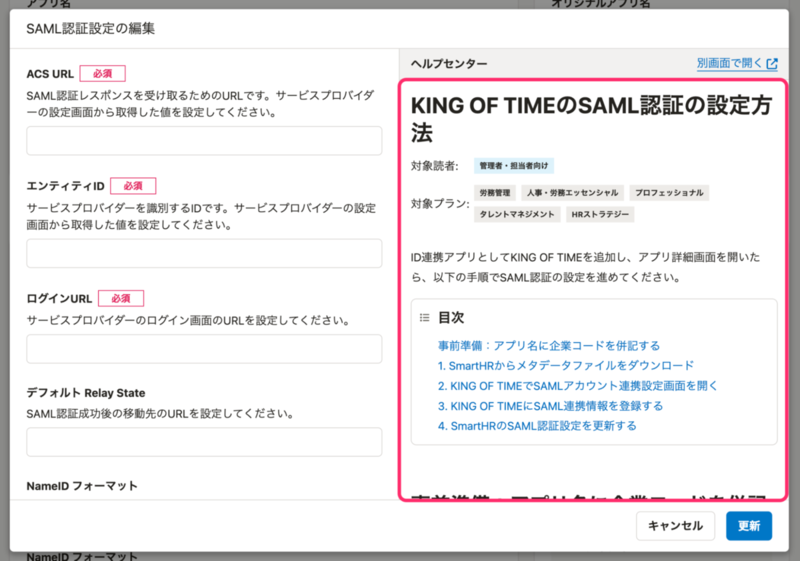Click the 更新 button

click(749, 526)
